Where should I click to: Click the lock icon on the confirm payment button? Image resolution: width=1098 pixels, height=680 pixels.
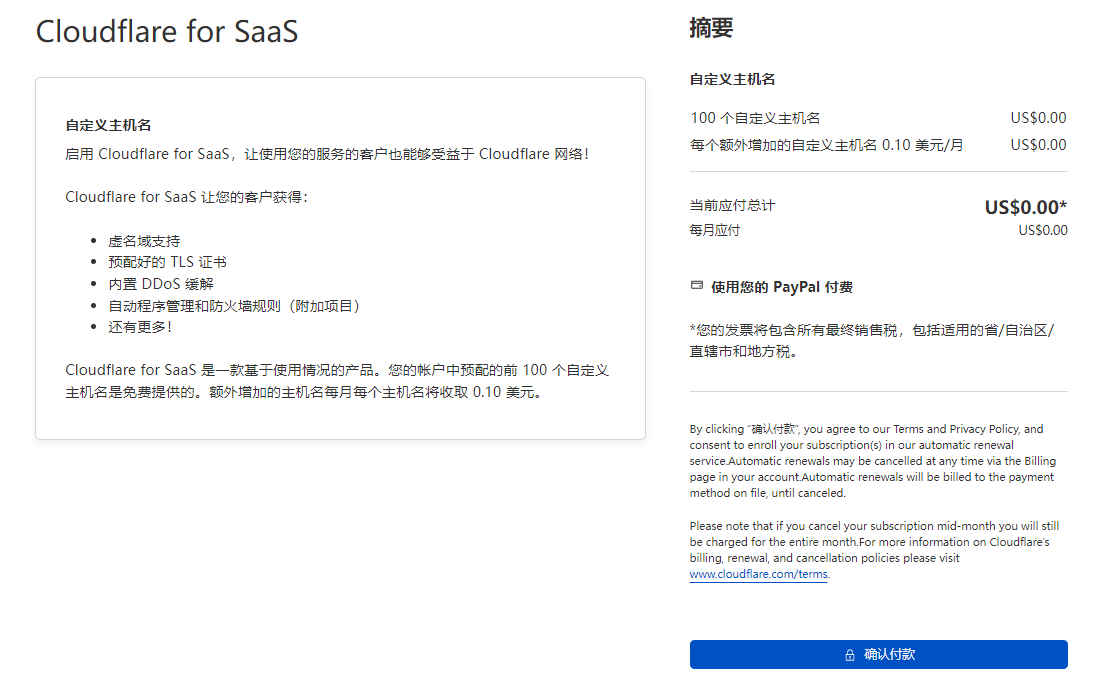pyautogui.click(x=850, y=655)
